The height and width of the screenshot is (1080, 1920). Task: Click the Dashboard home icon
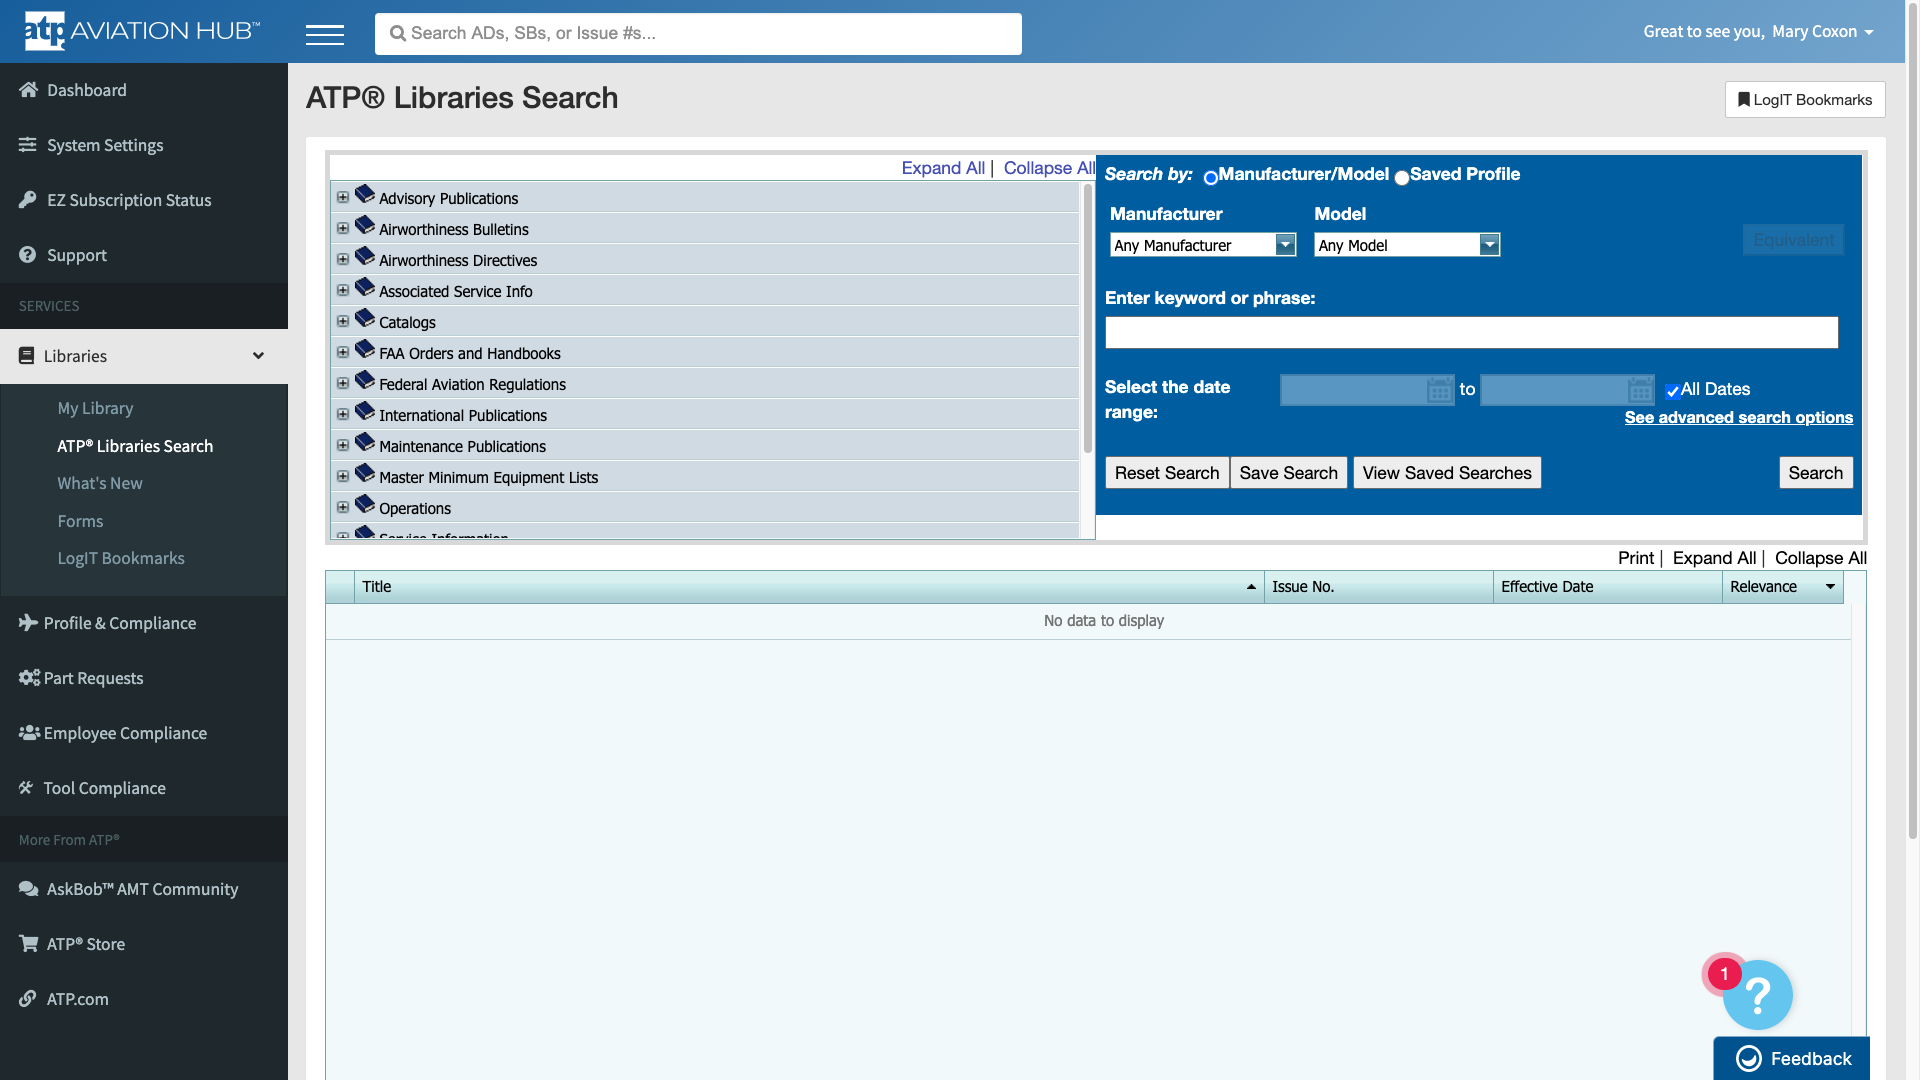pos(28,90)
